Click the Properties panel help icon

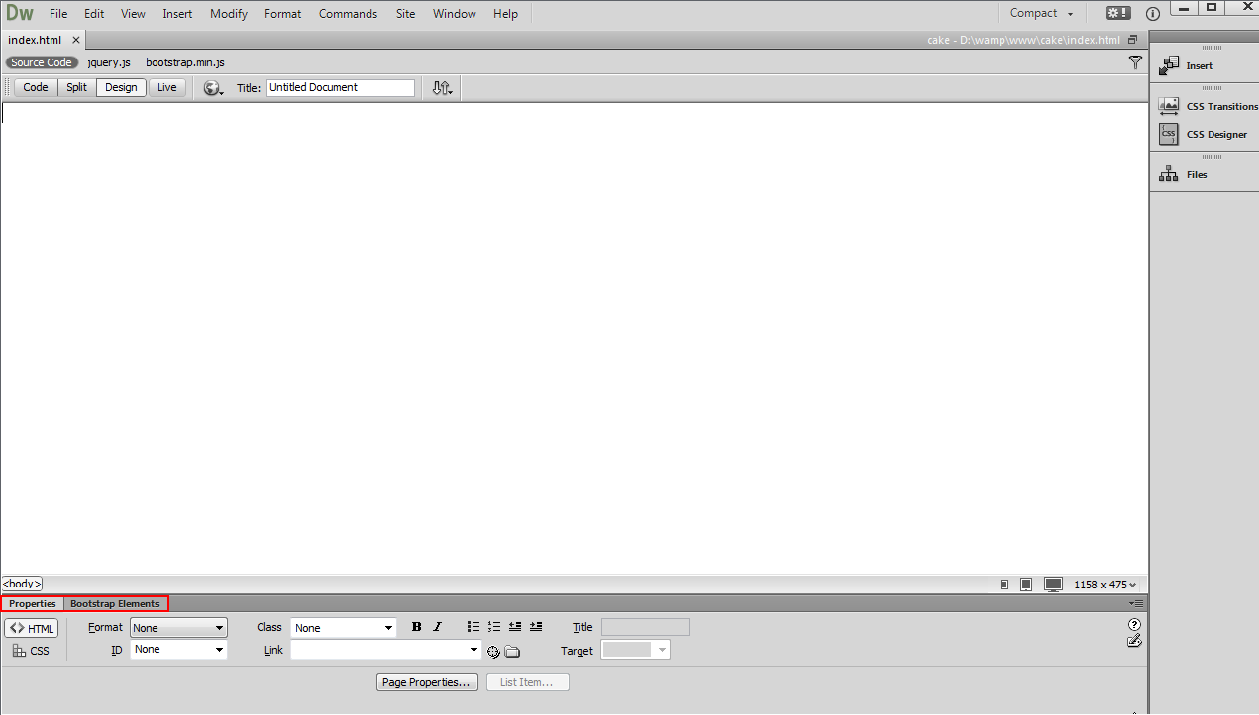(x=1134, y=624)
